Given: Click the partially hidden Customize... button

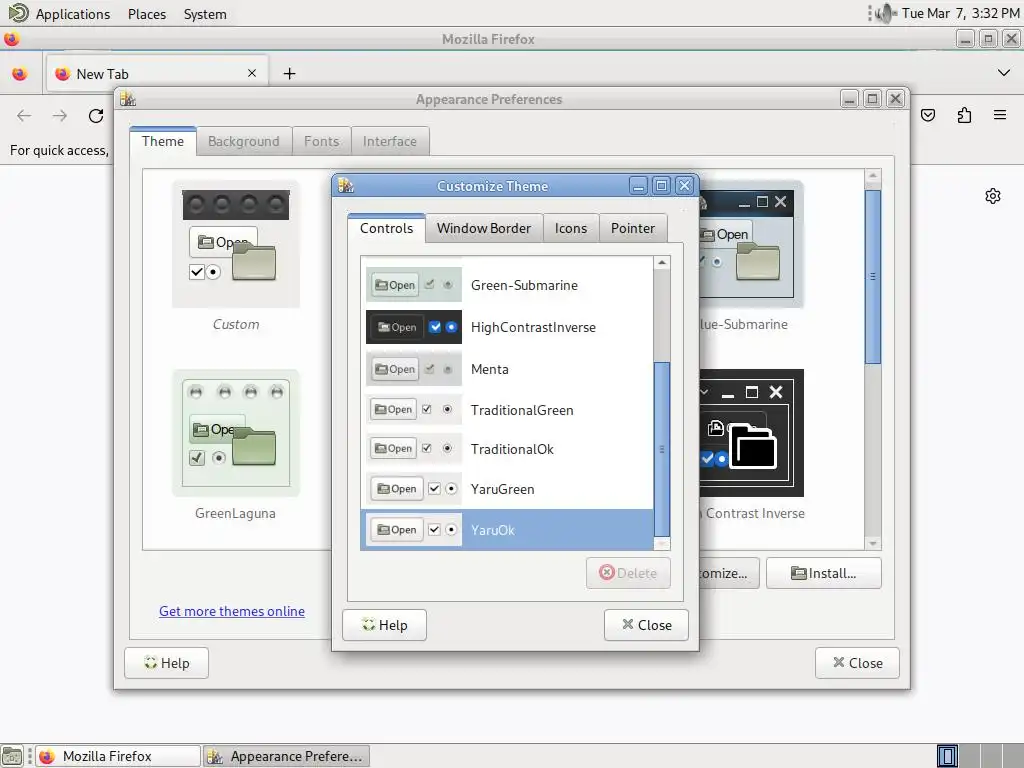Looking at the screenshot, I should [x=729, y=573].
